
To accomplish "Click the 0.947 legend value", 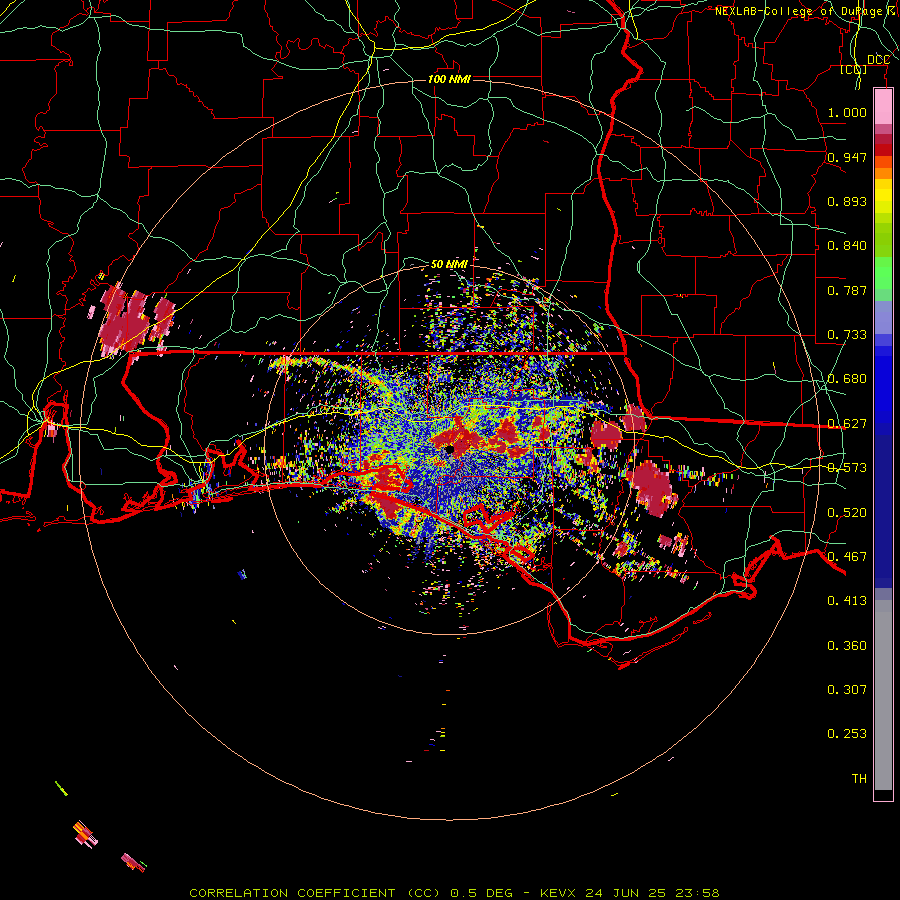I will (847, 157).
